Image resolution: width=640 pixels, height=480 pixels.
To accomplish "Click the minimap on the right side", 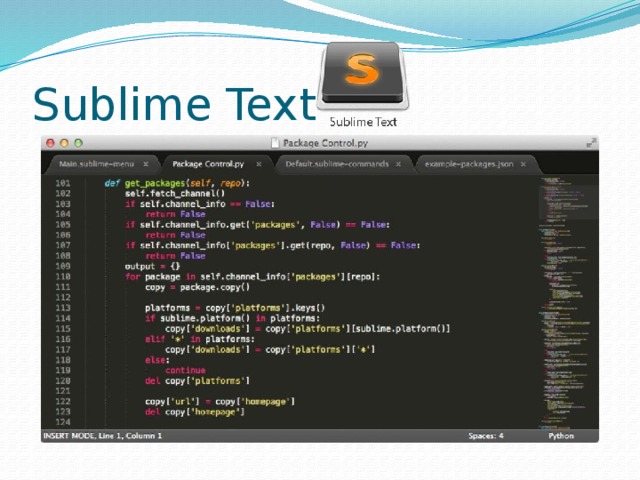I will click(568, 302).
